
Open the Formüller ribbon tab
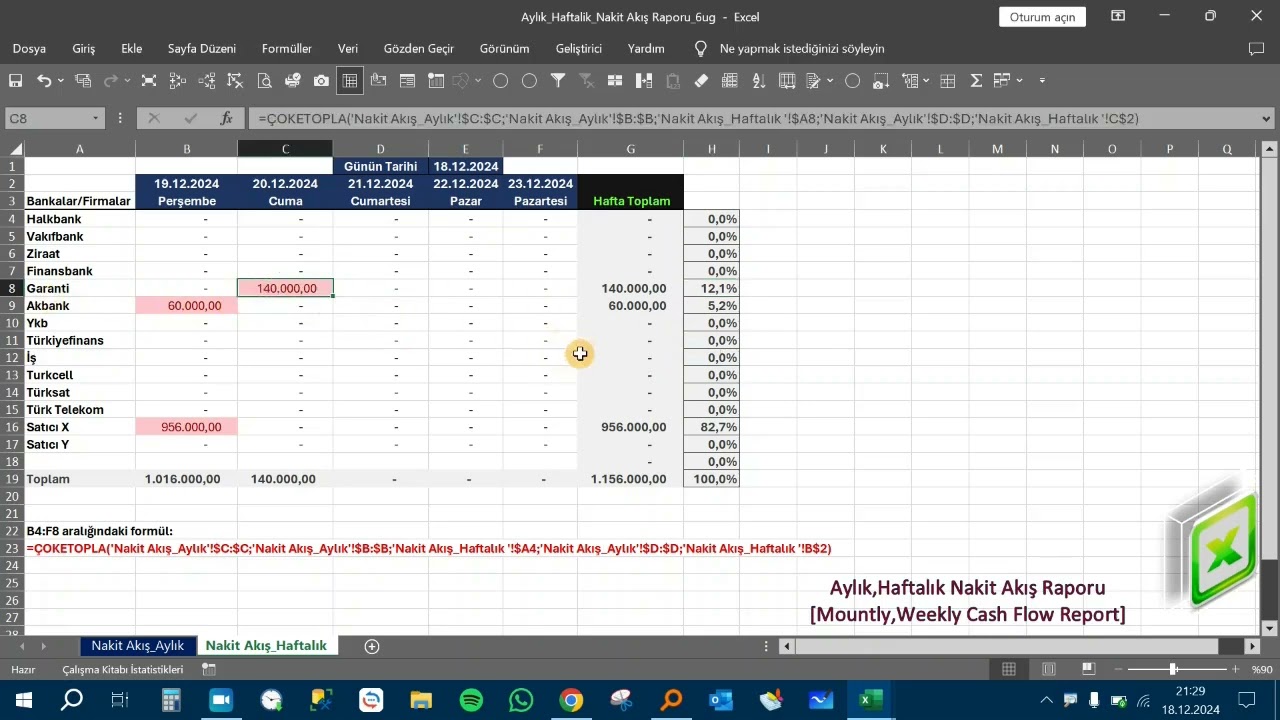[287, 48]
